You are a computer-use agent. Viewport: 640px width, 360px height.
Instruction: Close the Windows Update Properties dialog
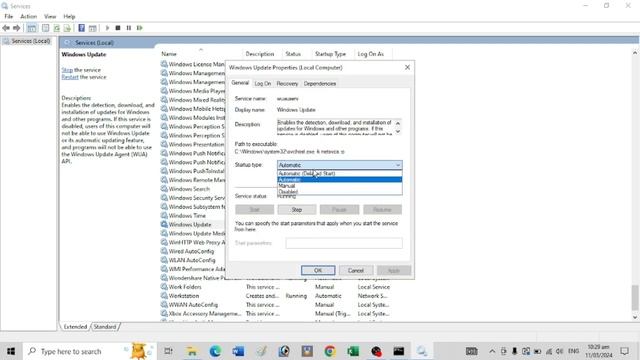[x=407, y=67]
